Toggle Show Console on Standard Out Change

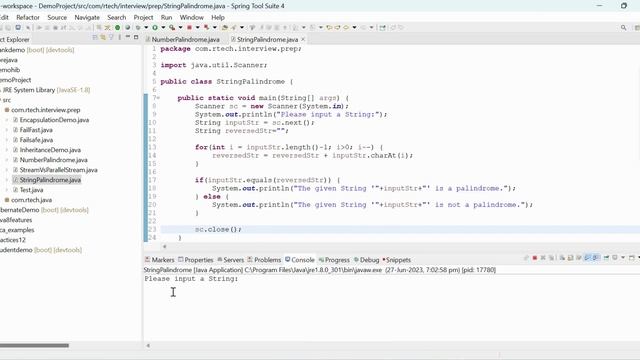click(x=587, y=258)
